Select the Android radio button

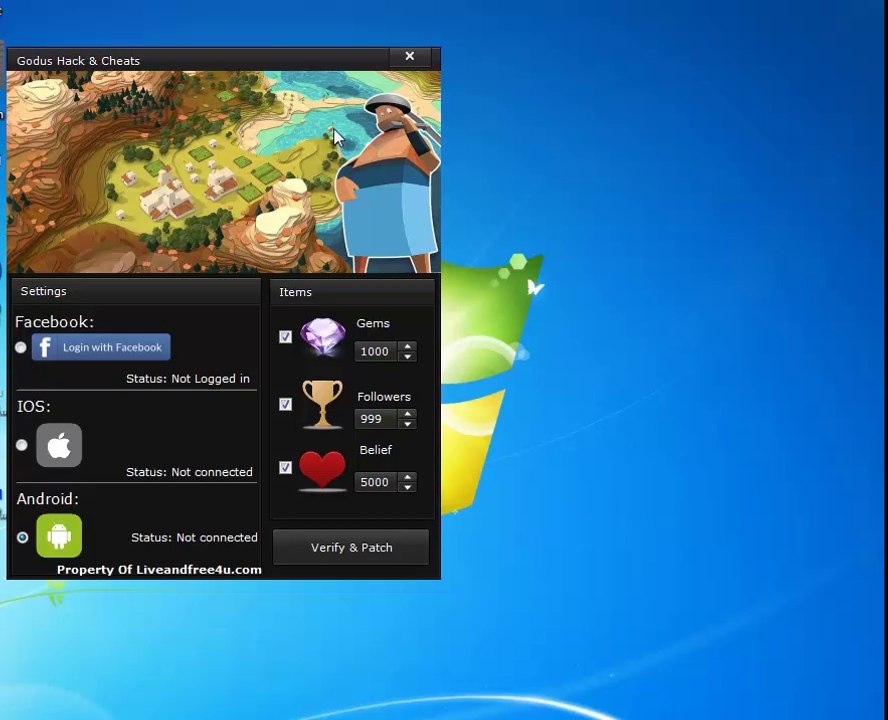[23, 537]
